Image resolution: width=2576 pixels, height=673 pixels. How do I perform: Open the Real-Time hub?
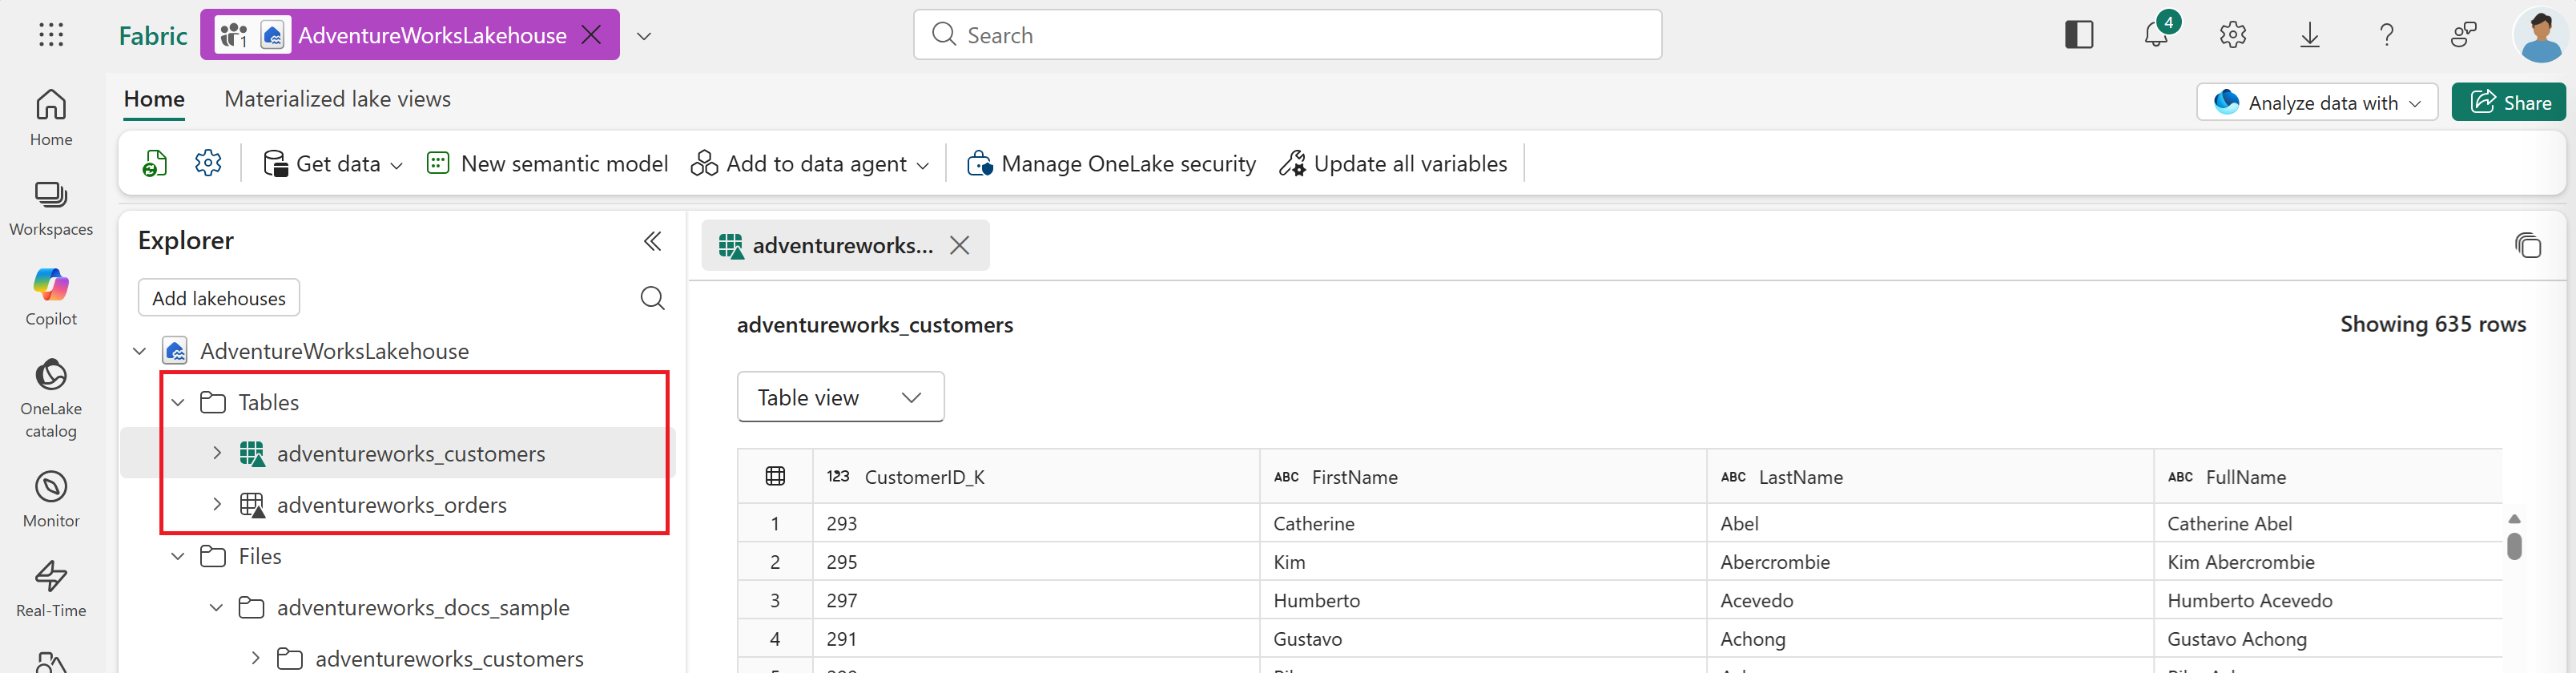[x=51, y=589]
